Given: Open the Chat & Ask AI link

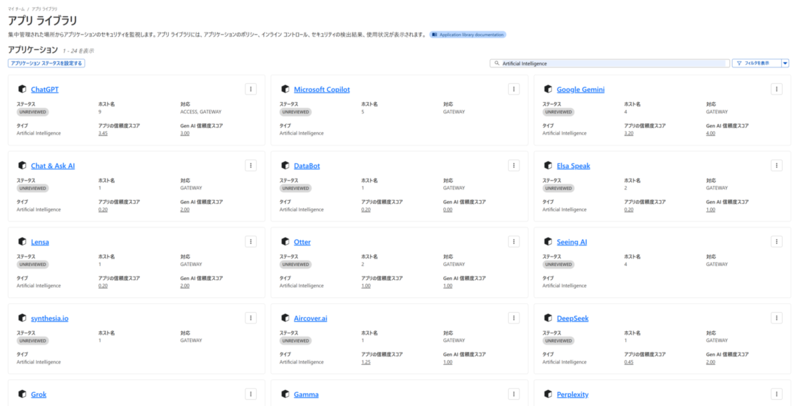Looking at the screenshot, I should (53, 166).
